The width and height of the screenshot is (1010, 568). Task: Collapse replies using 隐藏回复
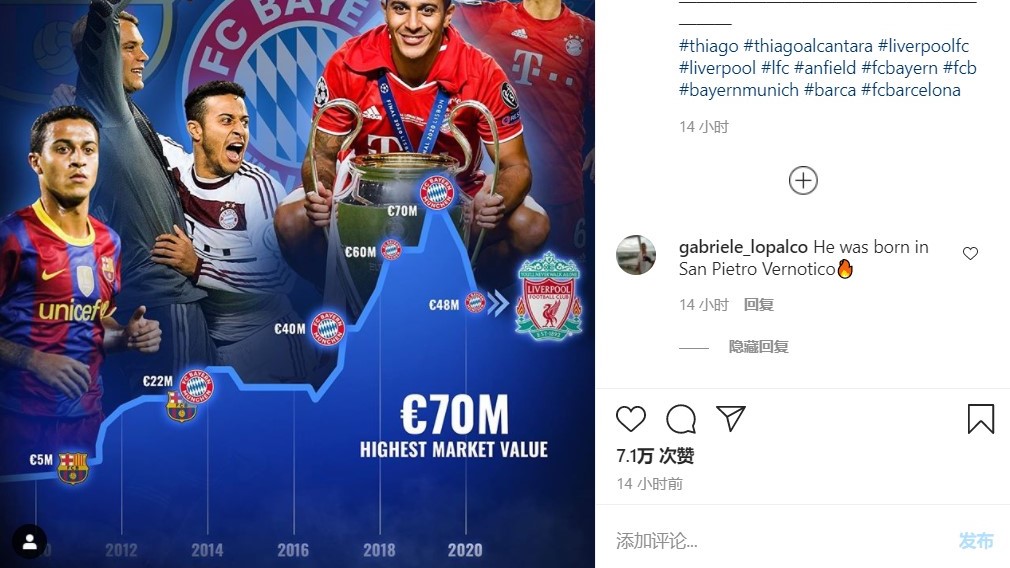click(x=758, y=347)
